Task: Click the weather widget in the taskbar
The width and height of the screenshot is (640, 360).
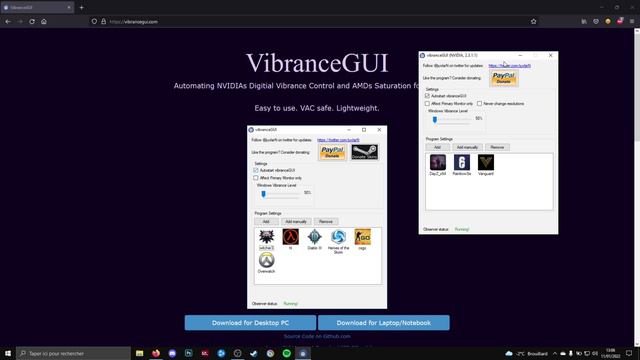Action: pyautogui.click(x=527, y=353)
